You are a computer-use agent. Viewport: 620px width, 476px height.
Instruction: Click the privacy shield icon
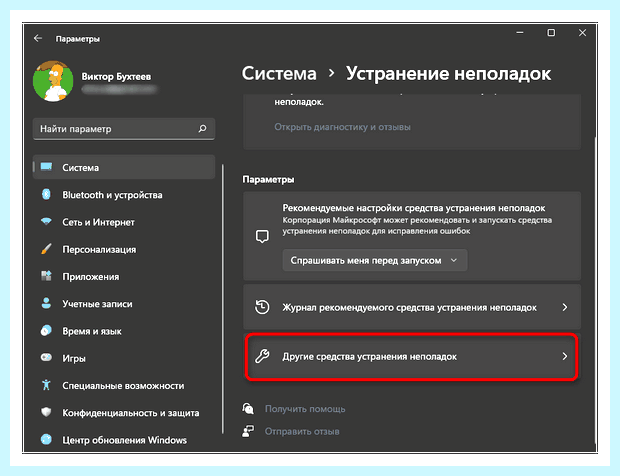46,412
